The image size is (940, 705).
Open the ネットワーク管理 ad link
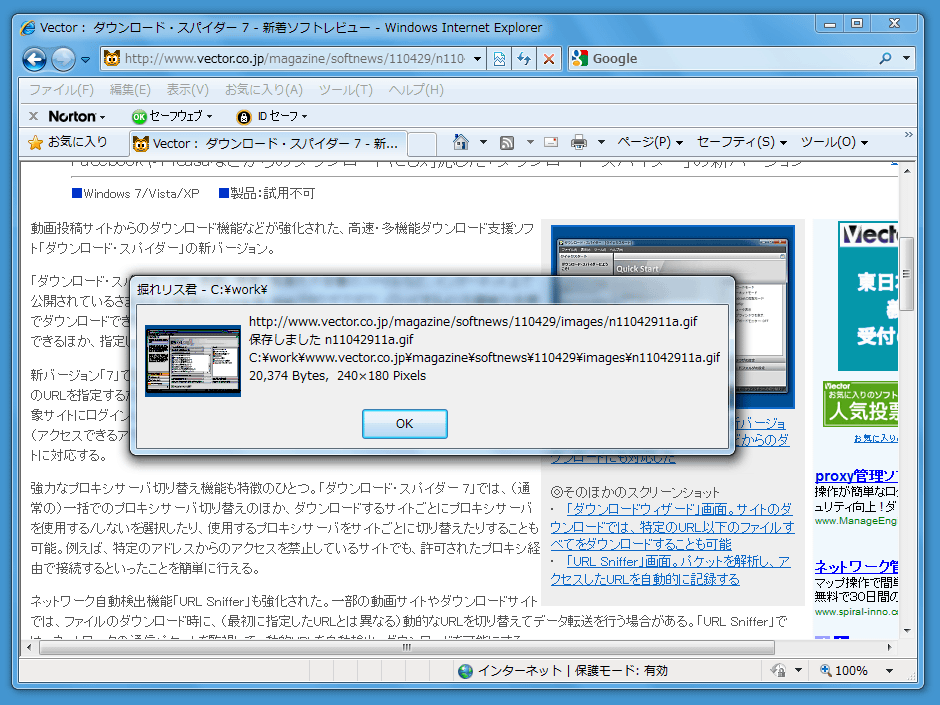click(x=856, y=567)
